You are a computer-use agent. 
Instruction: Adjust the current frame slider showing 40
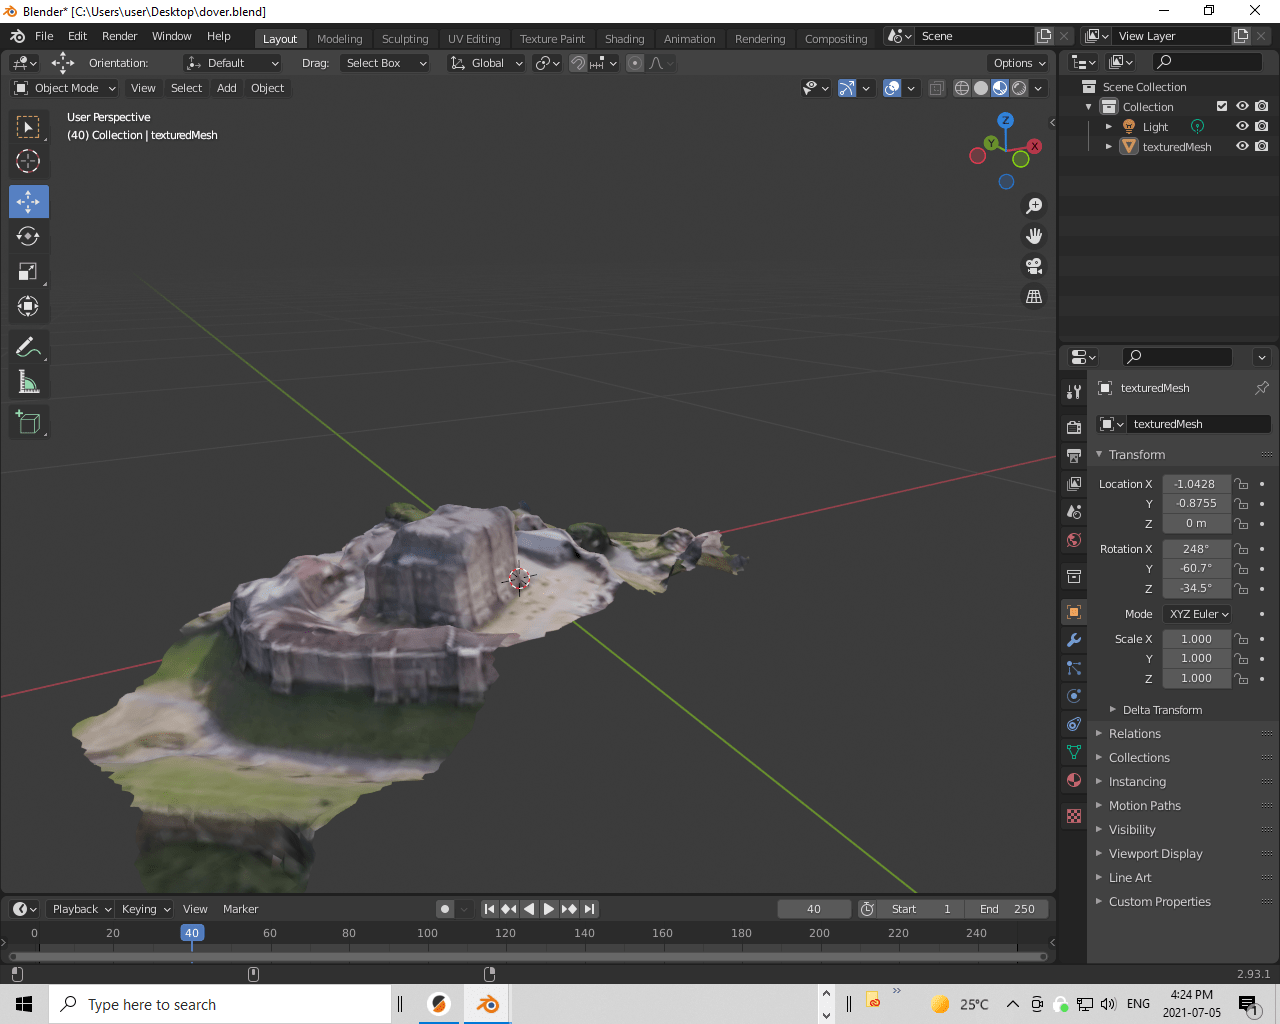(813, 909)
